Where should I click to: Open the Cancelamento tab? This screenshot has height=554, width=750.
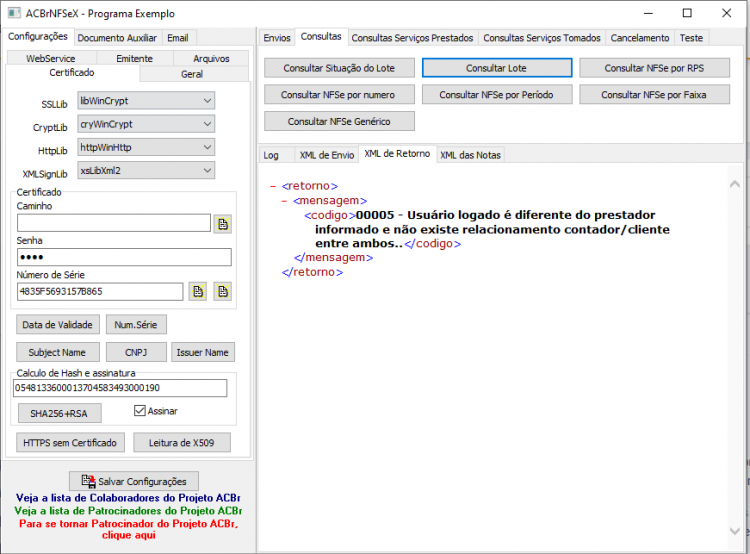(x=640, y=38)
